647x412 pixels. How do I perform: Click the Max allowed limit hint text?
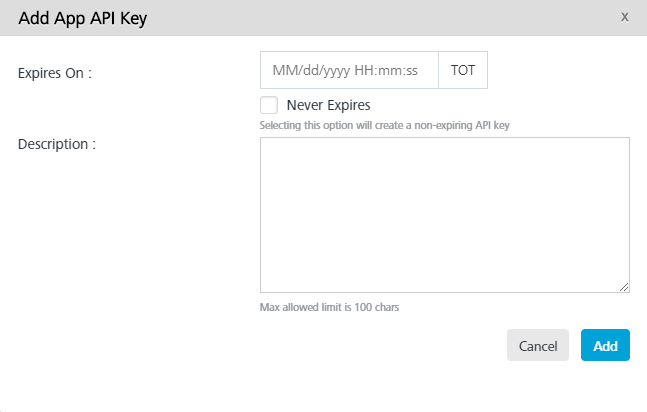(x=329, y=307)
